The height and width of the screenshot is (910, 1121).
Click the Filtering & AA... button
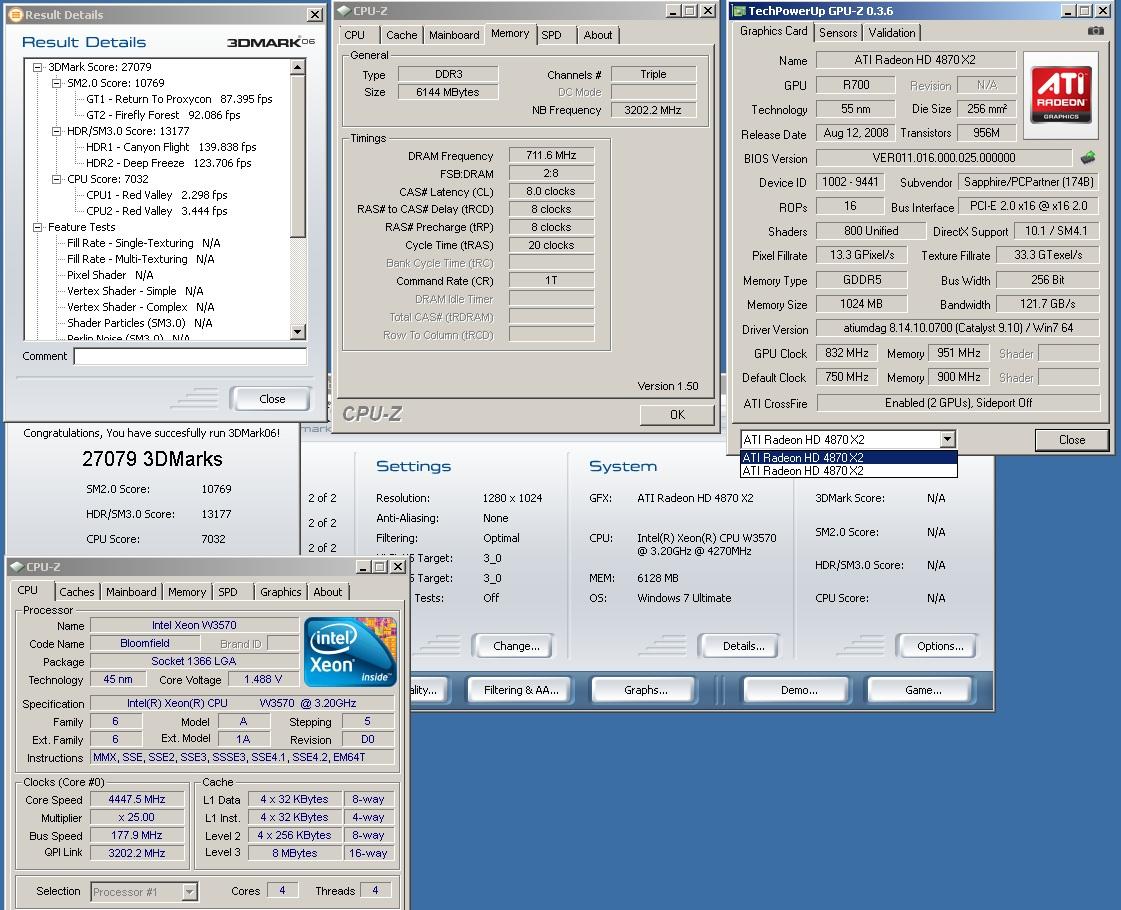[521, 691]
